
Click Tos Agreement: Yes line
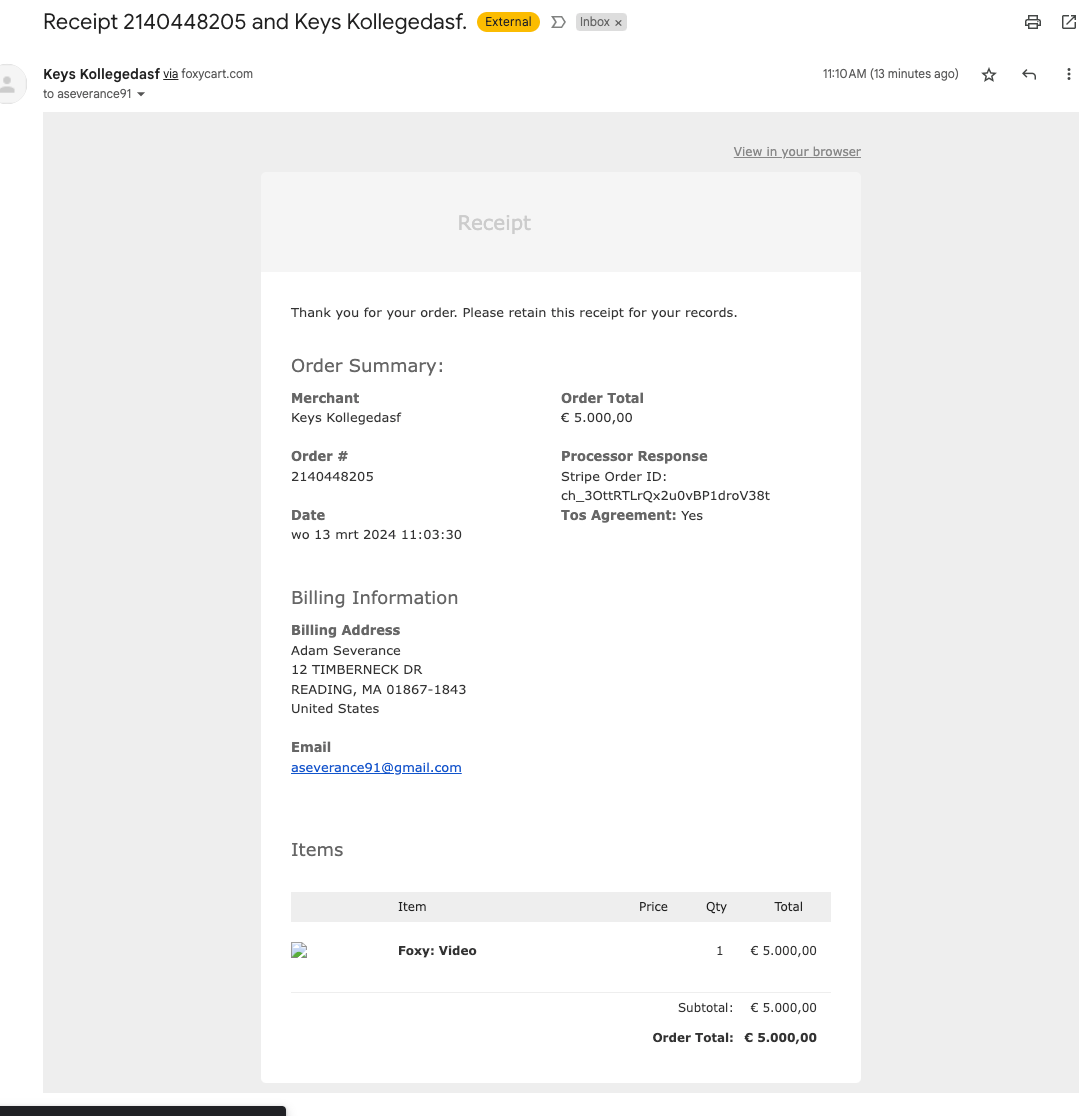632,515
